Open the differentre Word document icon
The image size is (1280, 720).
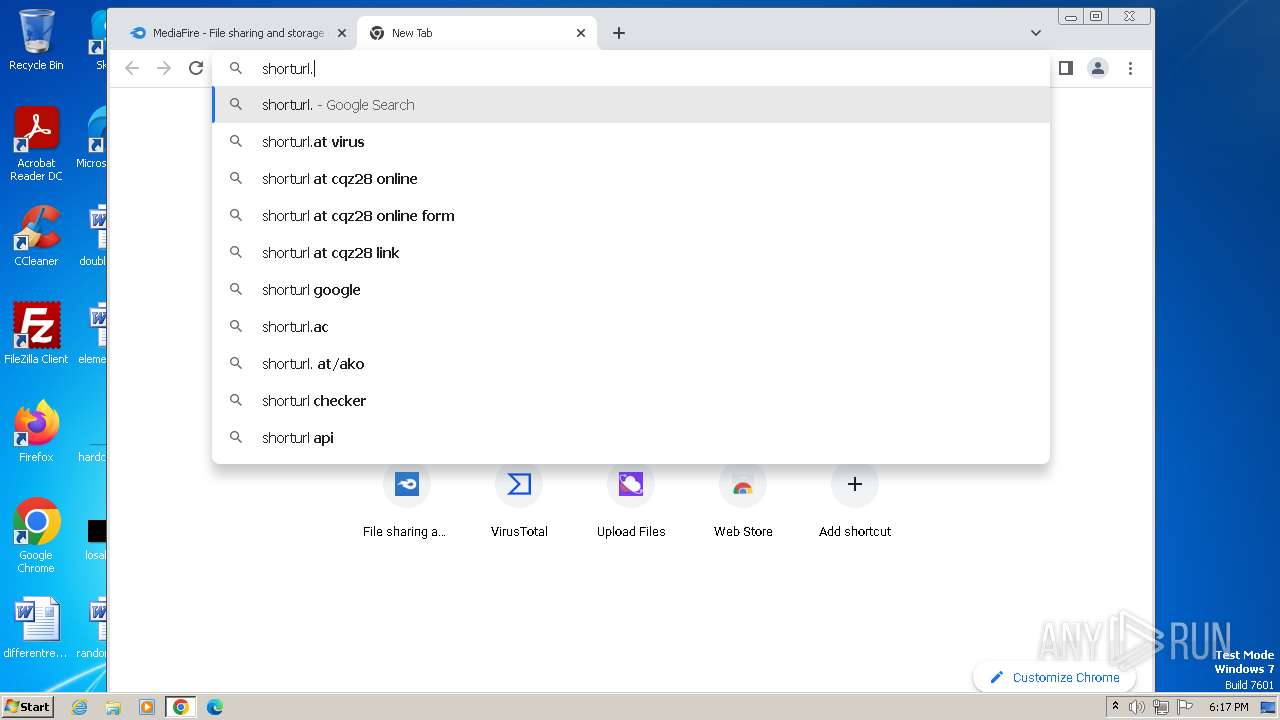coord(36,628)
